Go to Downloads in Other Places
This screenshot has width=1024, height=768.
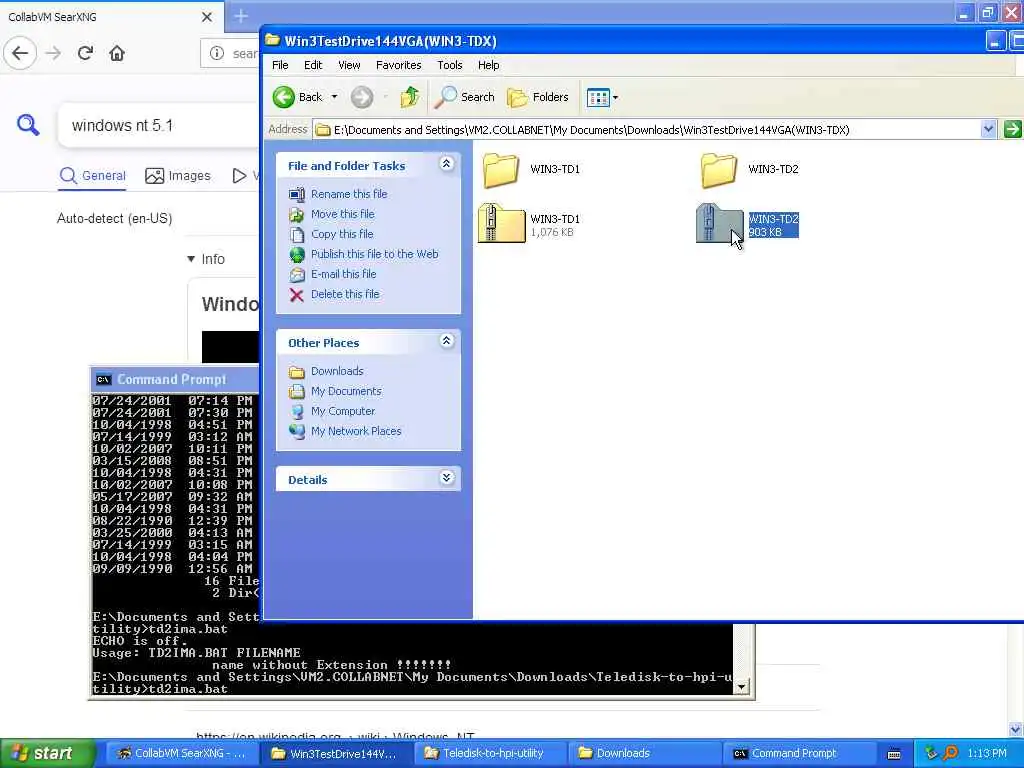click(x=337, y=371)
